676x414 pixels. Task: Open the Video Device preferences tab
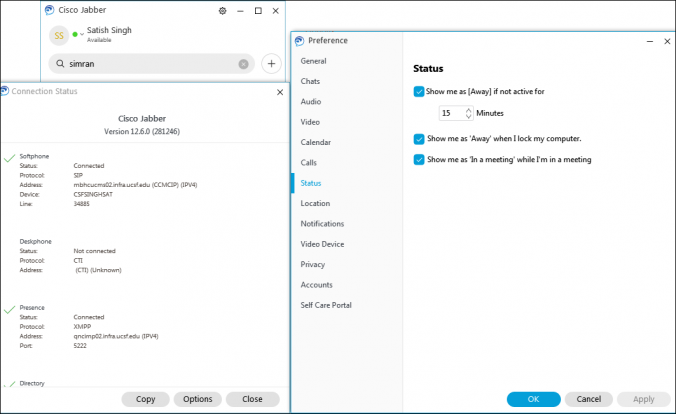tap(322, 244)
